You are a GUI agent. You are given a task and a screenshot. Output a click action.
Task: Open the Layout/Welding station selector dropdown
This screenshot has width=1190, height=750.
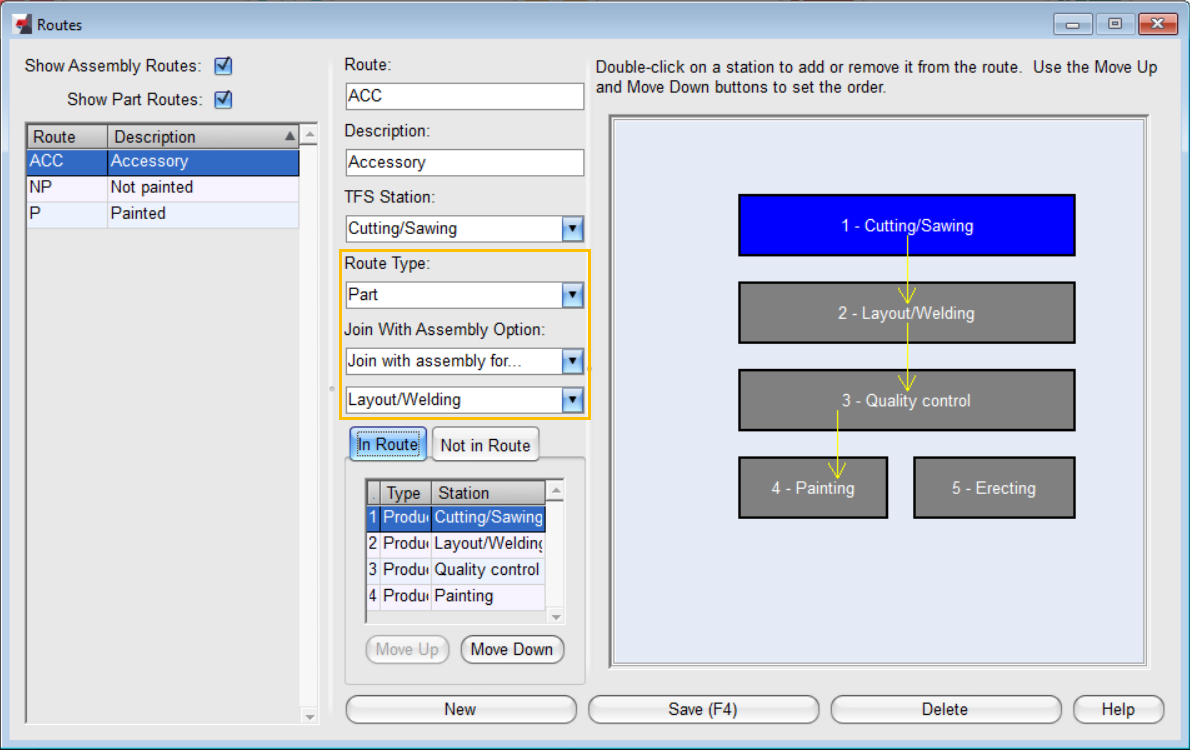click(572, 399)
